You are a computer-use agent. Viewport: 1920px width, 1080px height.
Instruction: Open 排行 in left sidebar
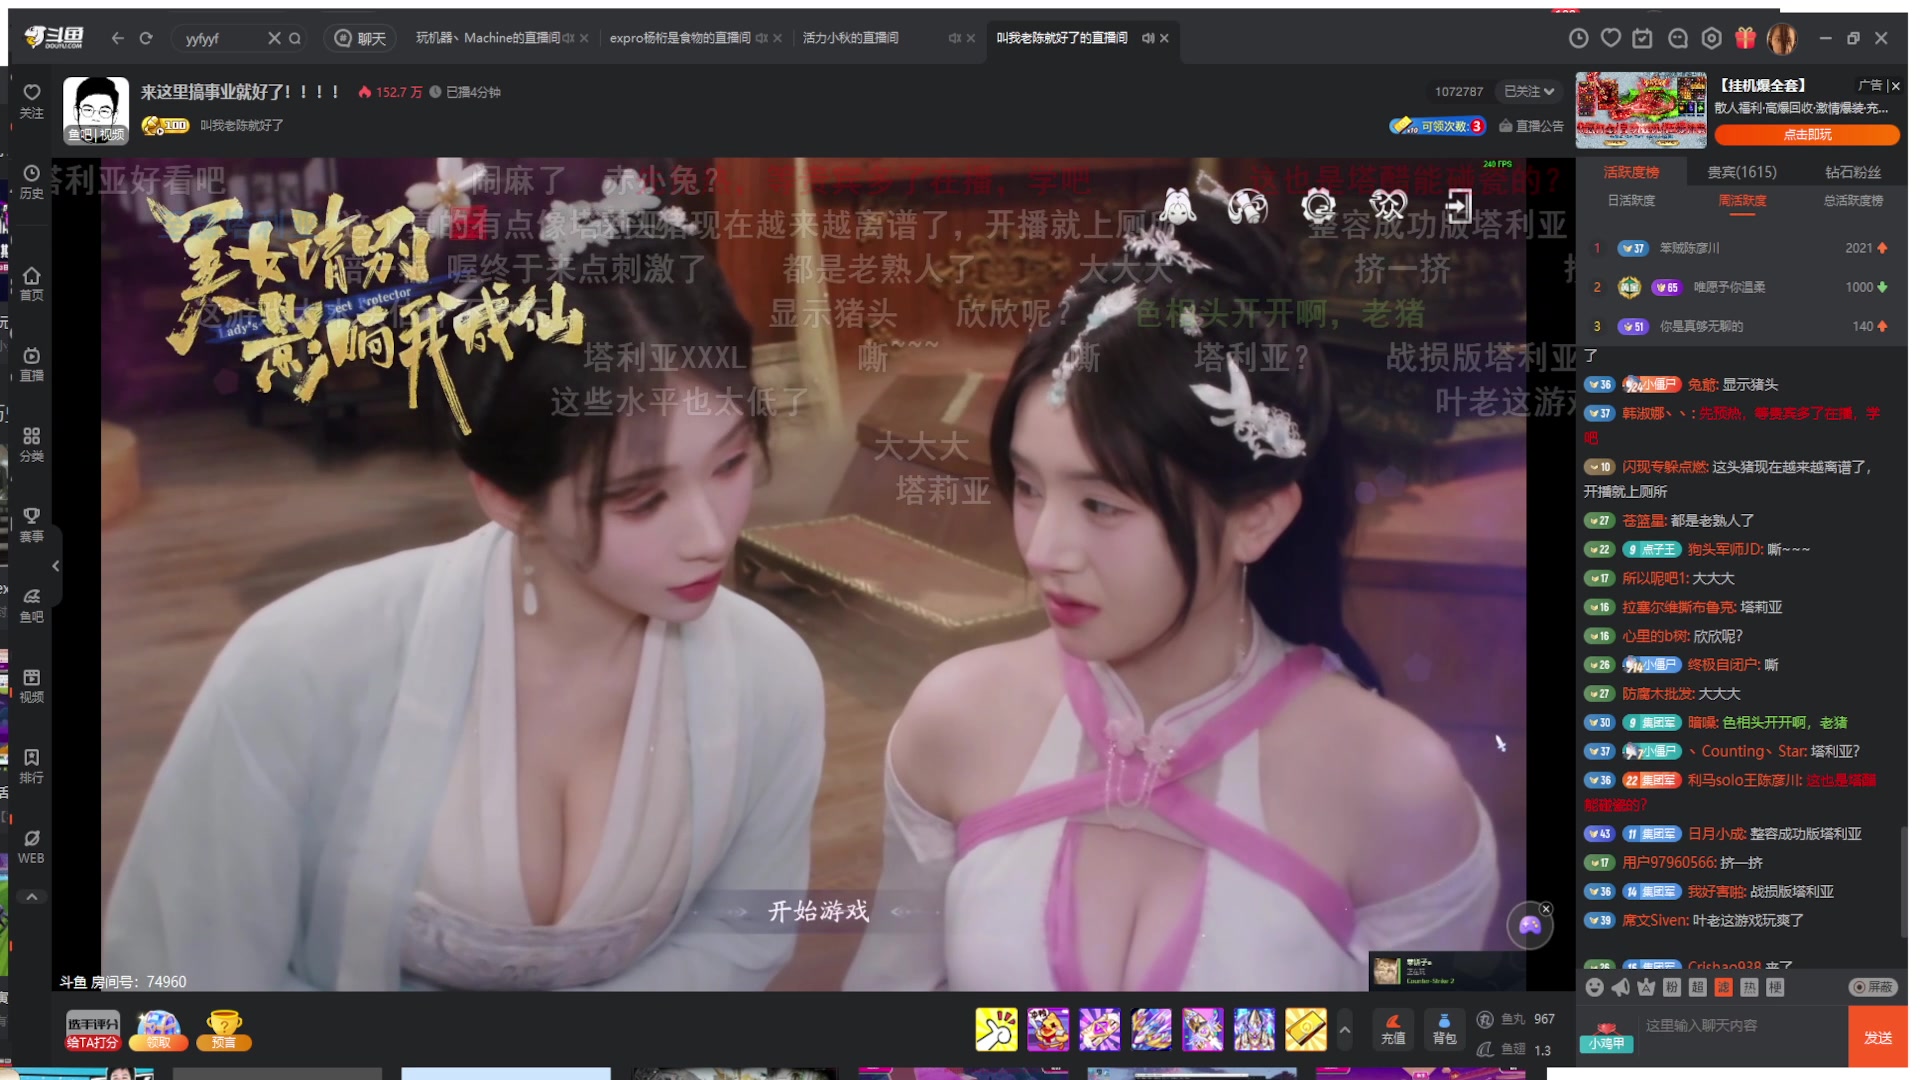32,766
